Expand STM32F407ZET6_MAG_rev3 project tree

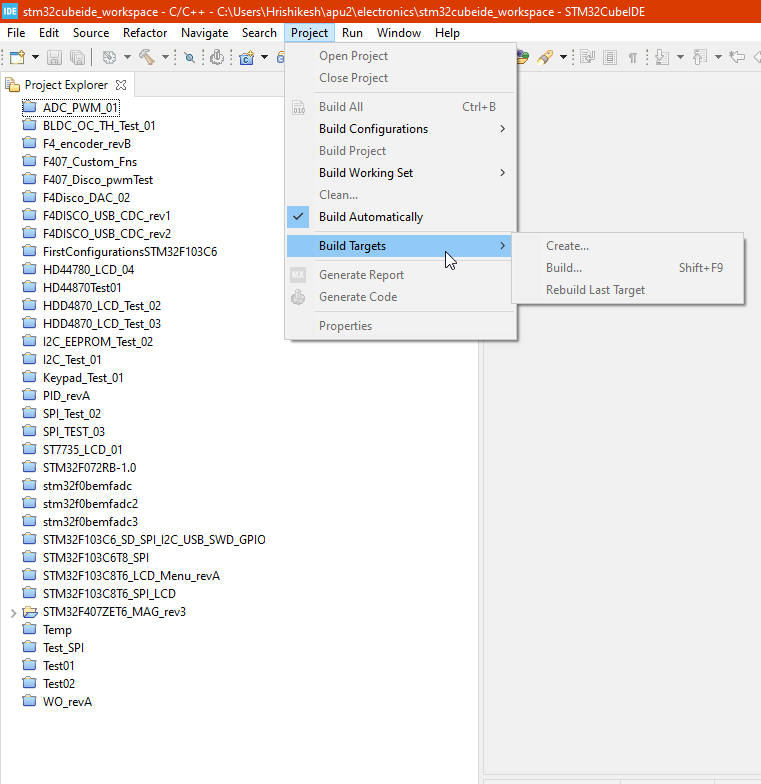[14, 612]
